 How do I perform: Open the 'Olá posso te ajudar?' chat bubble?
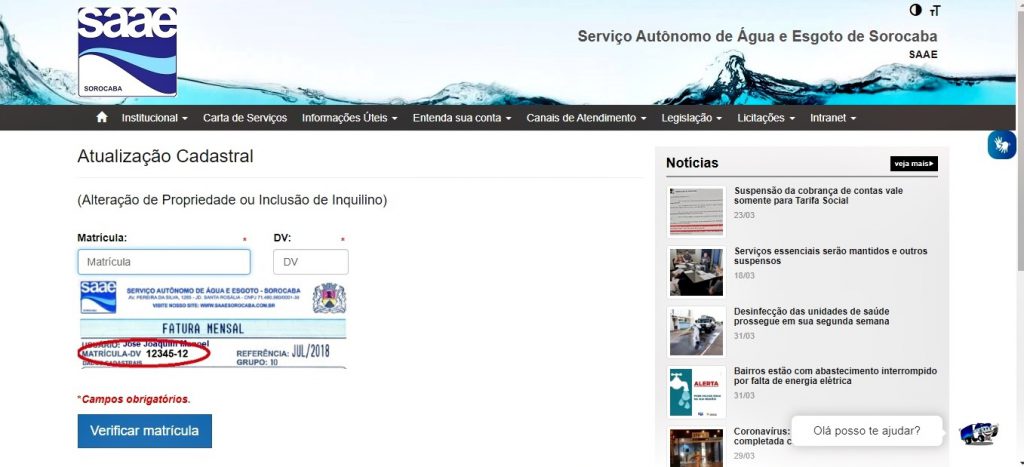pyautogui.click(x=866, y=432)
